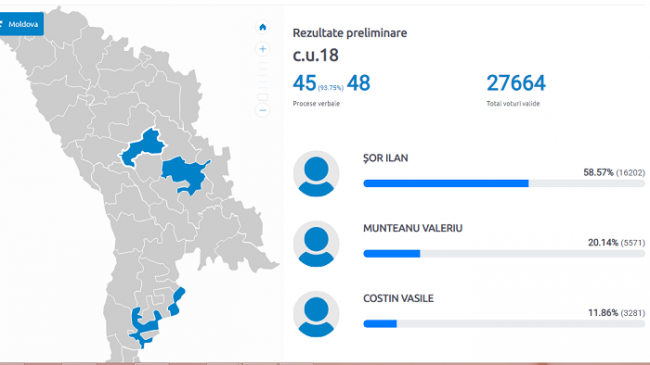This screenshot has height=365, width=650.
Task: Select the blue central-north highlighted district
Action: 144,147
